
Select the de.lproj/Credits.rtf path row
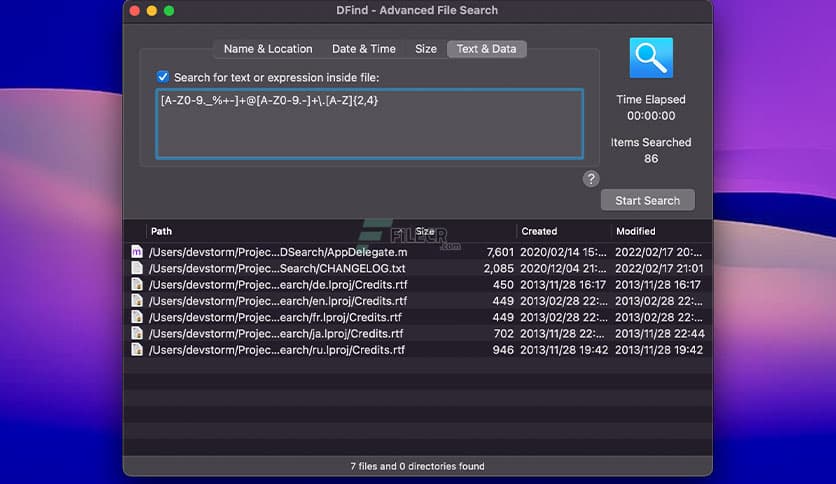[x=278, y=285]
